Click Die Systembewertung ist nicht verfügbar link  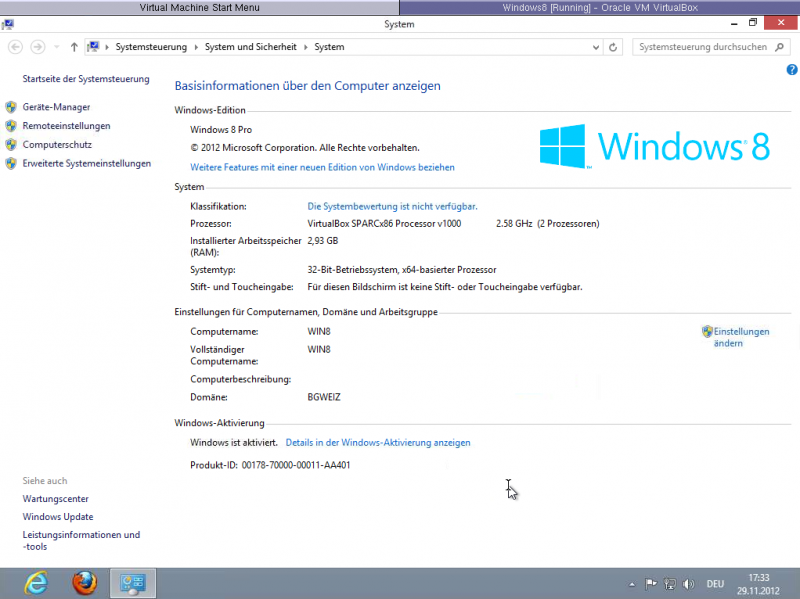[392, 207]
